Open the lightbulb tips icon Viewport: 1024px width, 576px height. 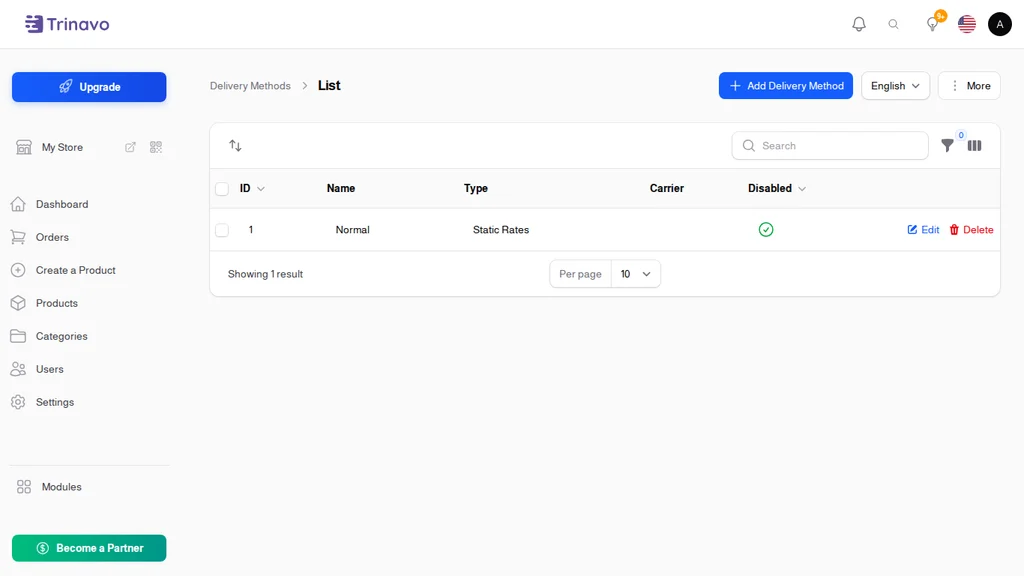933,24
